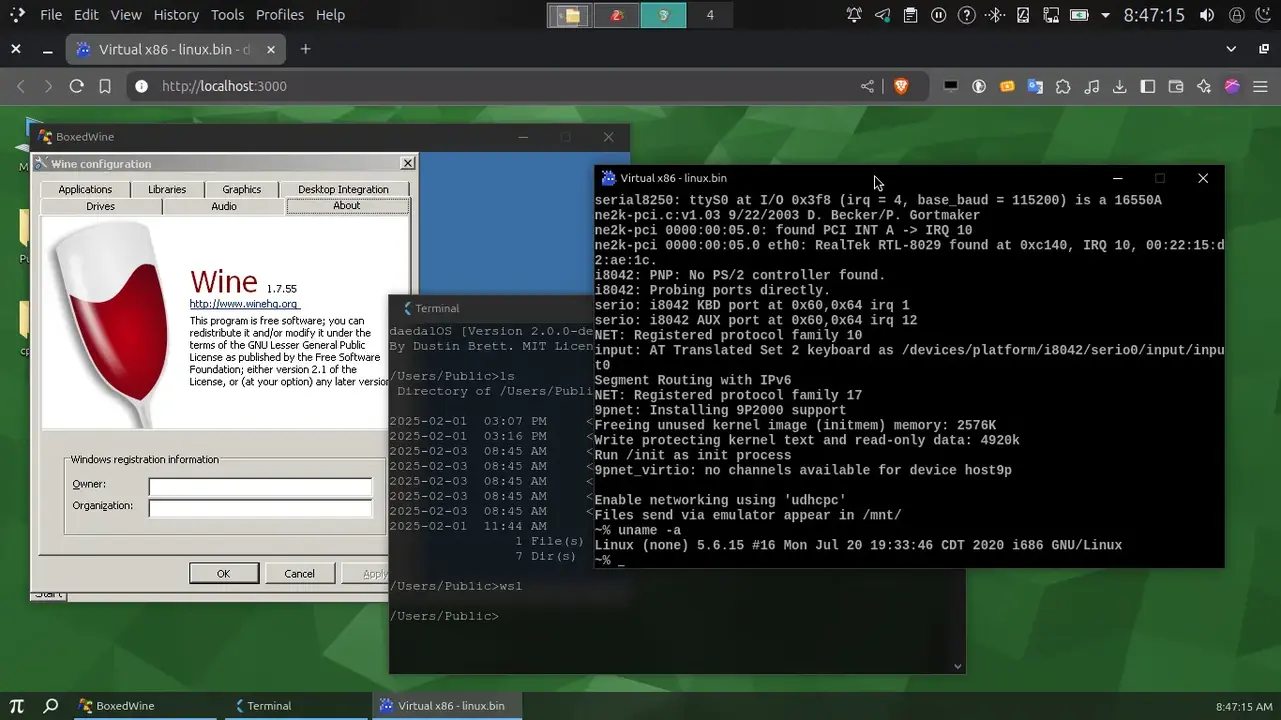Open the Brave Shields lion icon

[900, 86]
